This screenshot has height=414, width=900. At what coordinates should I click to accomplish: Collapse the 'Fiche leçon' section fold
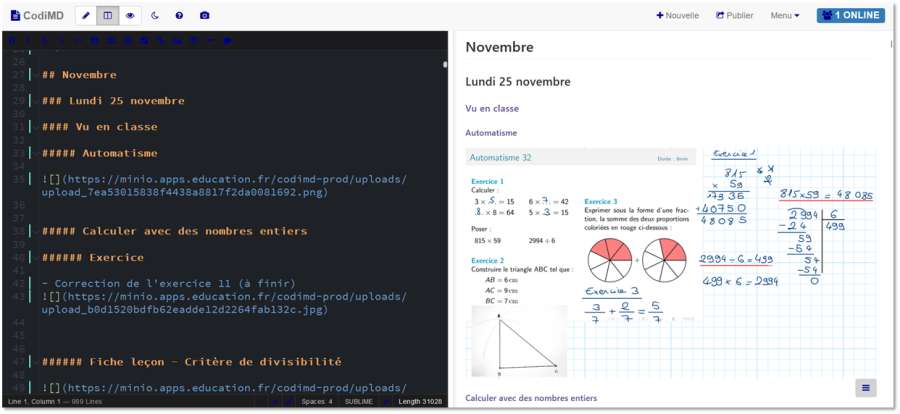click(x=36, y=362)
